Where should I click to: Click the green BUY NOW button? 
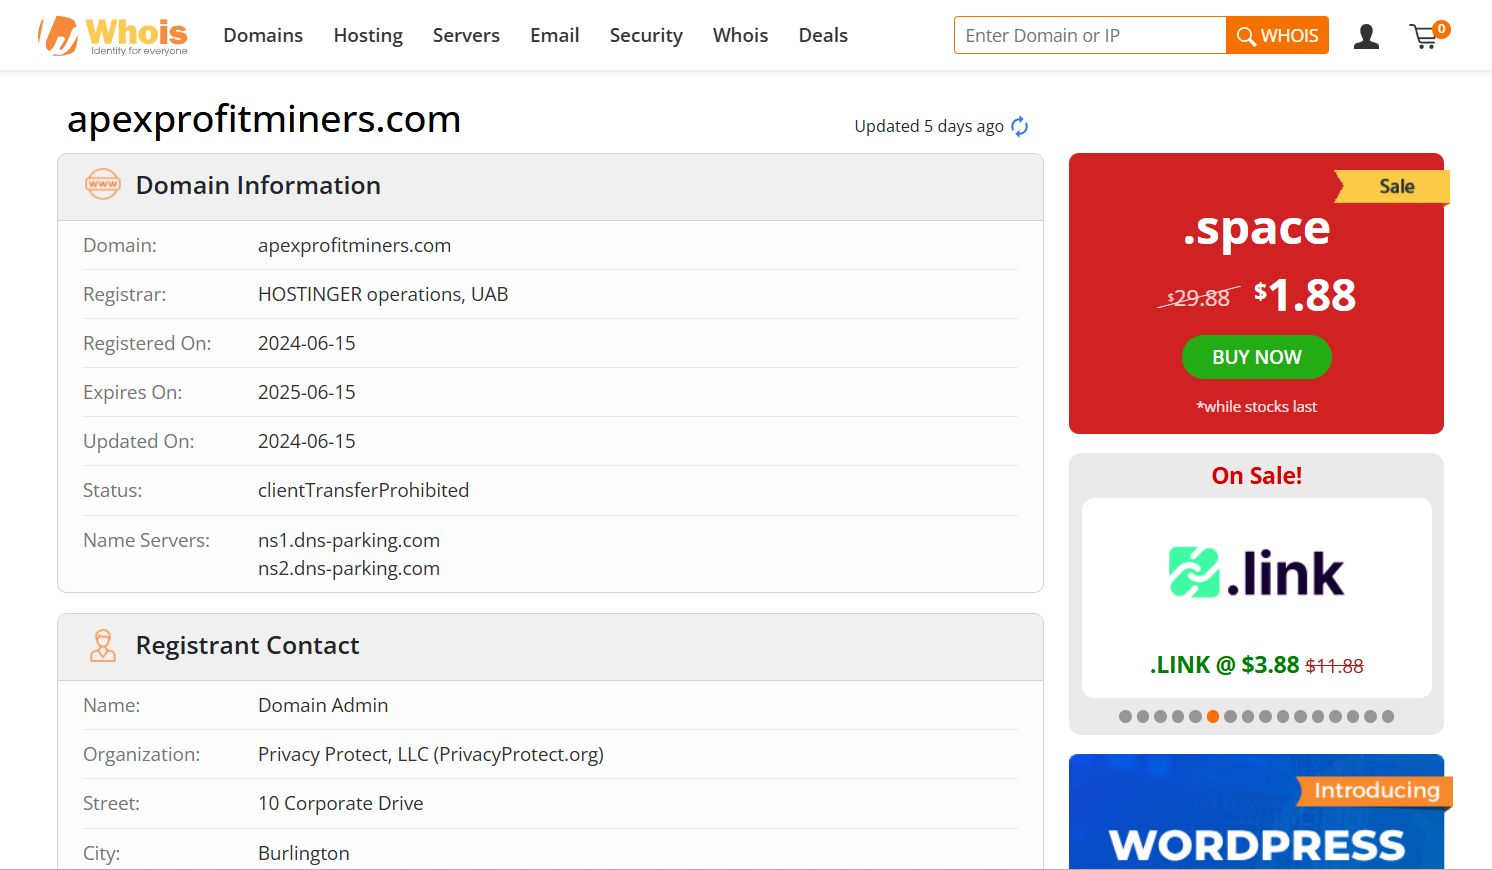click(x=1257, y=357)
